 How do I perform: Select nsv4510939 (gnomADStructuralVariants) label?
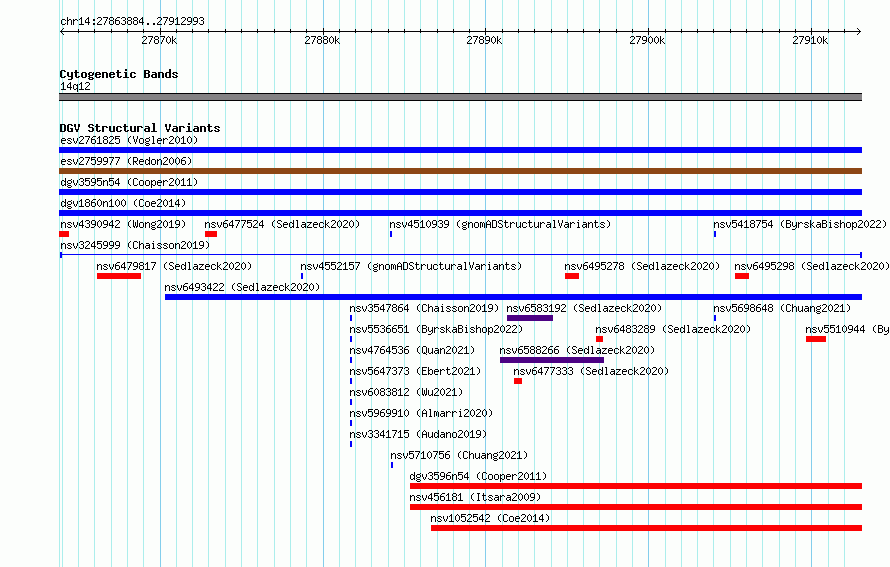(x=500, y=224)
